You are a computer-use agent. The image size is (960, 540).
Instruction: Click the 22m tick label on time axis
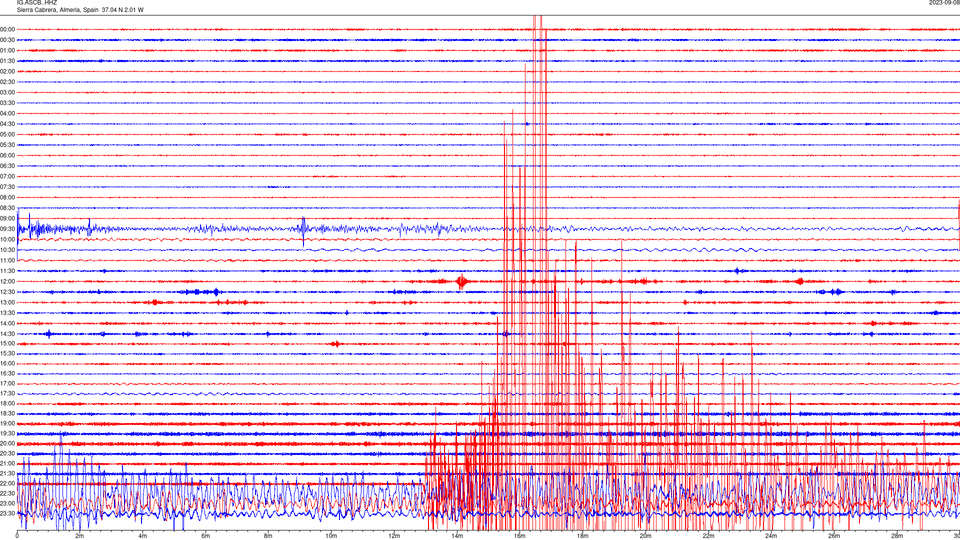coord(708,536)
